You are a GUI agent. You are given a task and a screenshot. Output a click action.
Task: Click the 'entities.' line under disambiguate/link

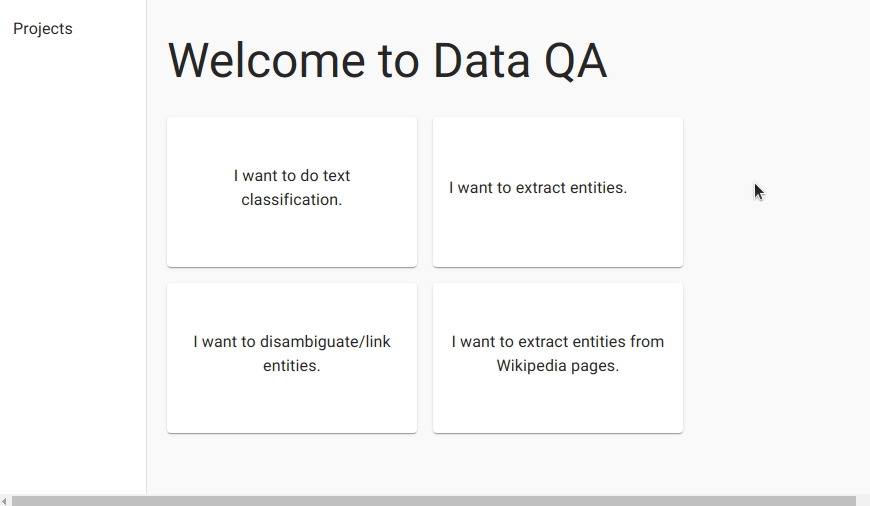click(x=292, y=366)
